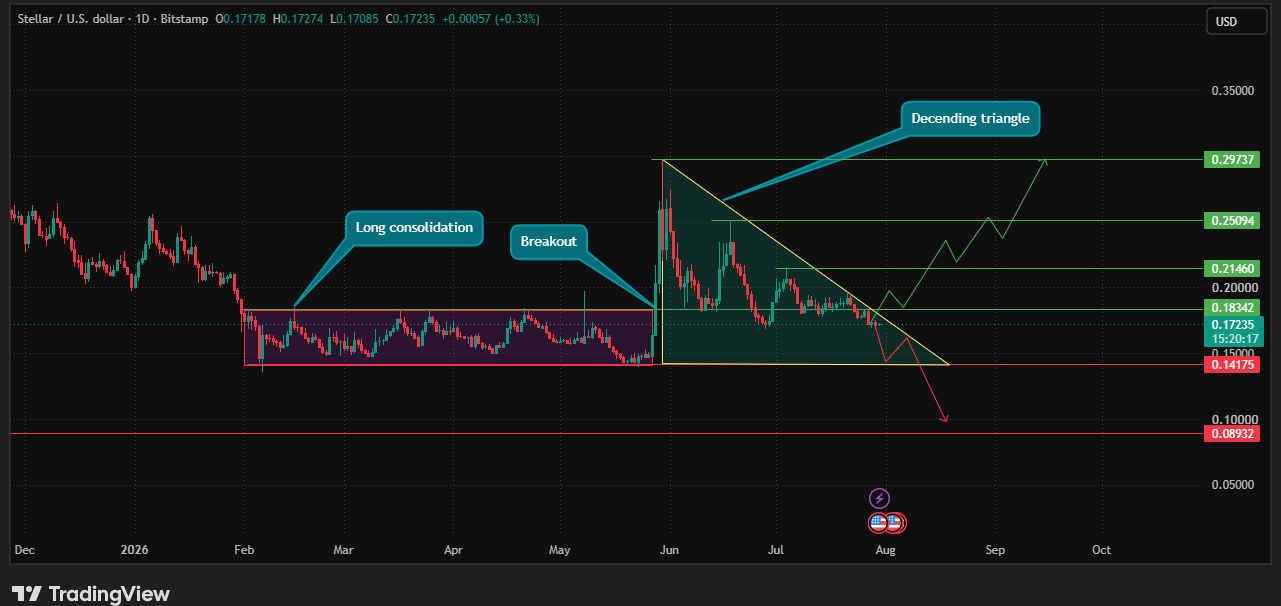Click the US flag economic event icon
The image size is (1281, 606).
point(879,522)
